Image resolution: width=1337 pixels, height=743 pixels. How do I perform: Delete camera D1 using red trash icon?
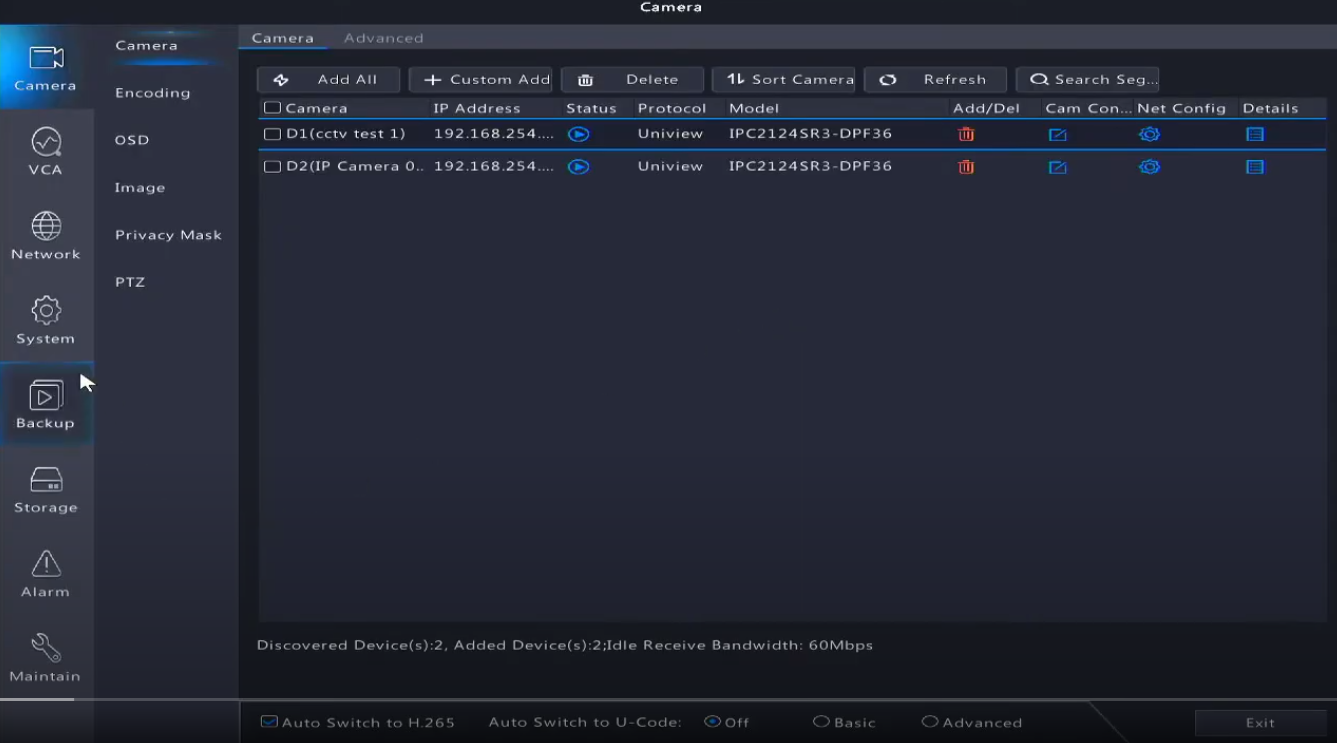tap(966, 134)
